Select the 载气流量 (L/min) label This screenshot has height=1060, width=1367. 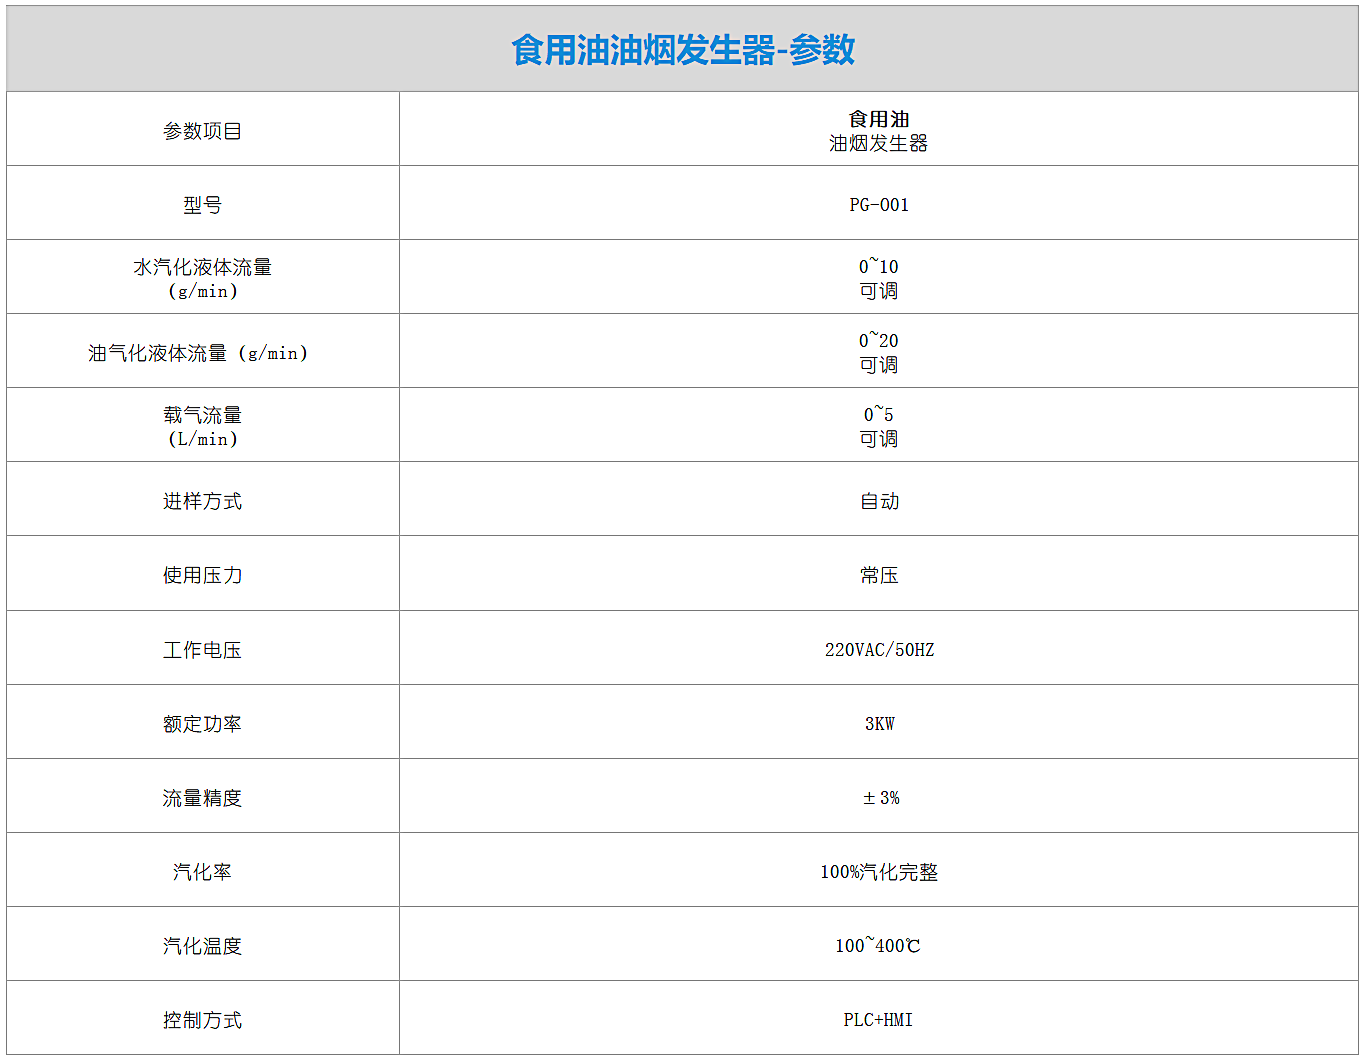coord(203,427)
